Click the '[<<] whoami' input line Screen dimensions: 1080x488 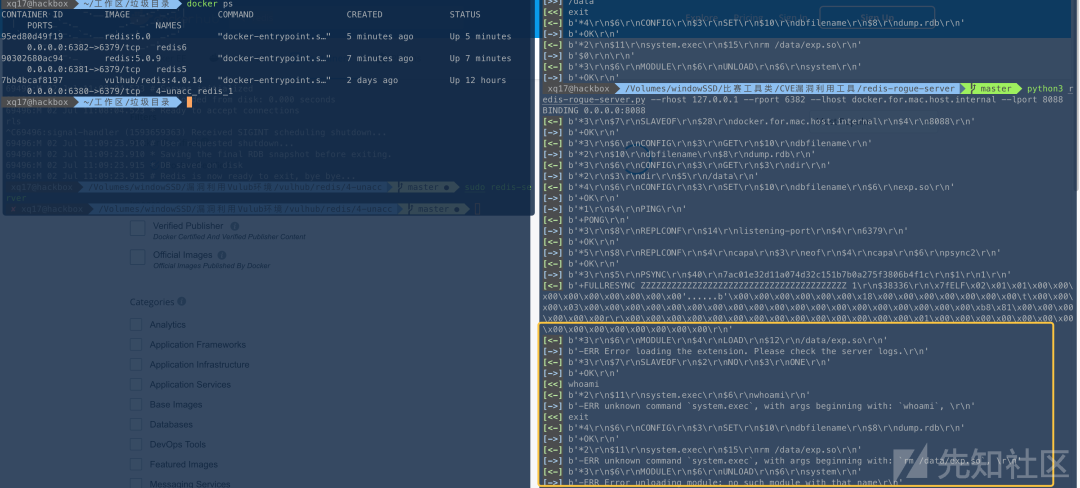tap(571, 384)
